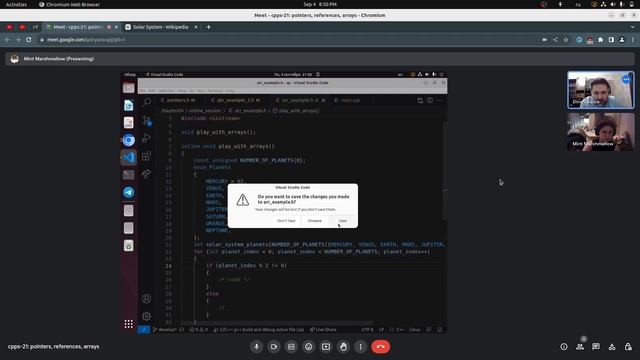
Task: Click Activities in the top bar
Action: pos(16,4)
